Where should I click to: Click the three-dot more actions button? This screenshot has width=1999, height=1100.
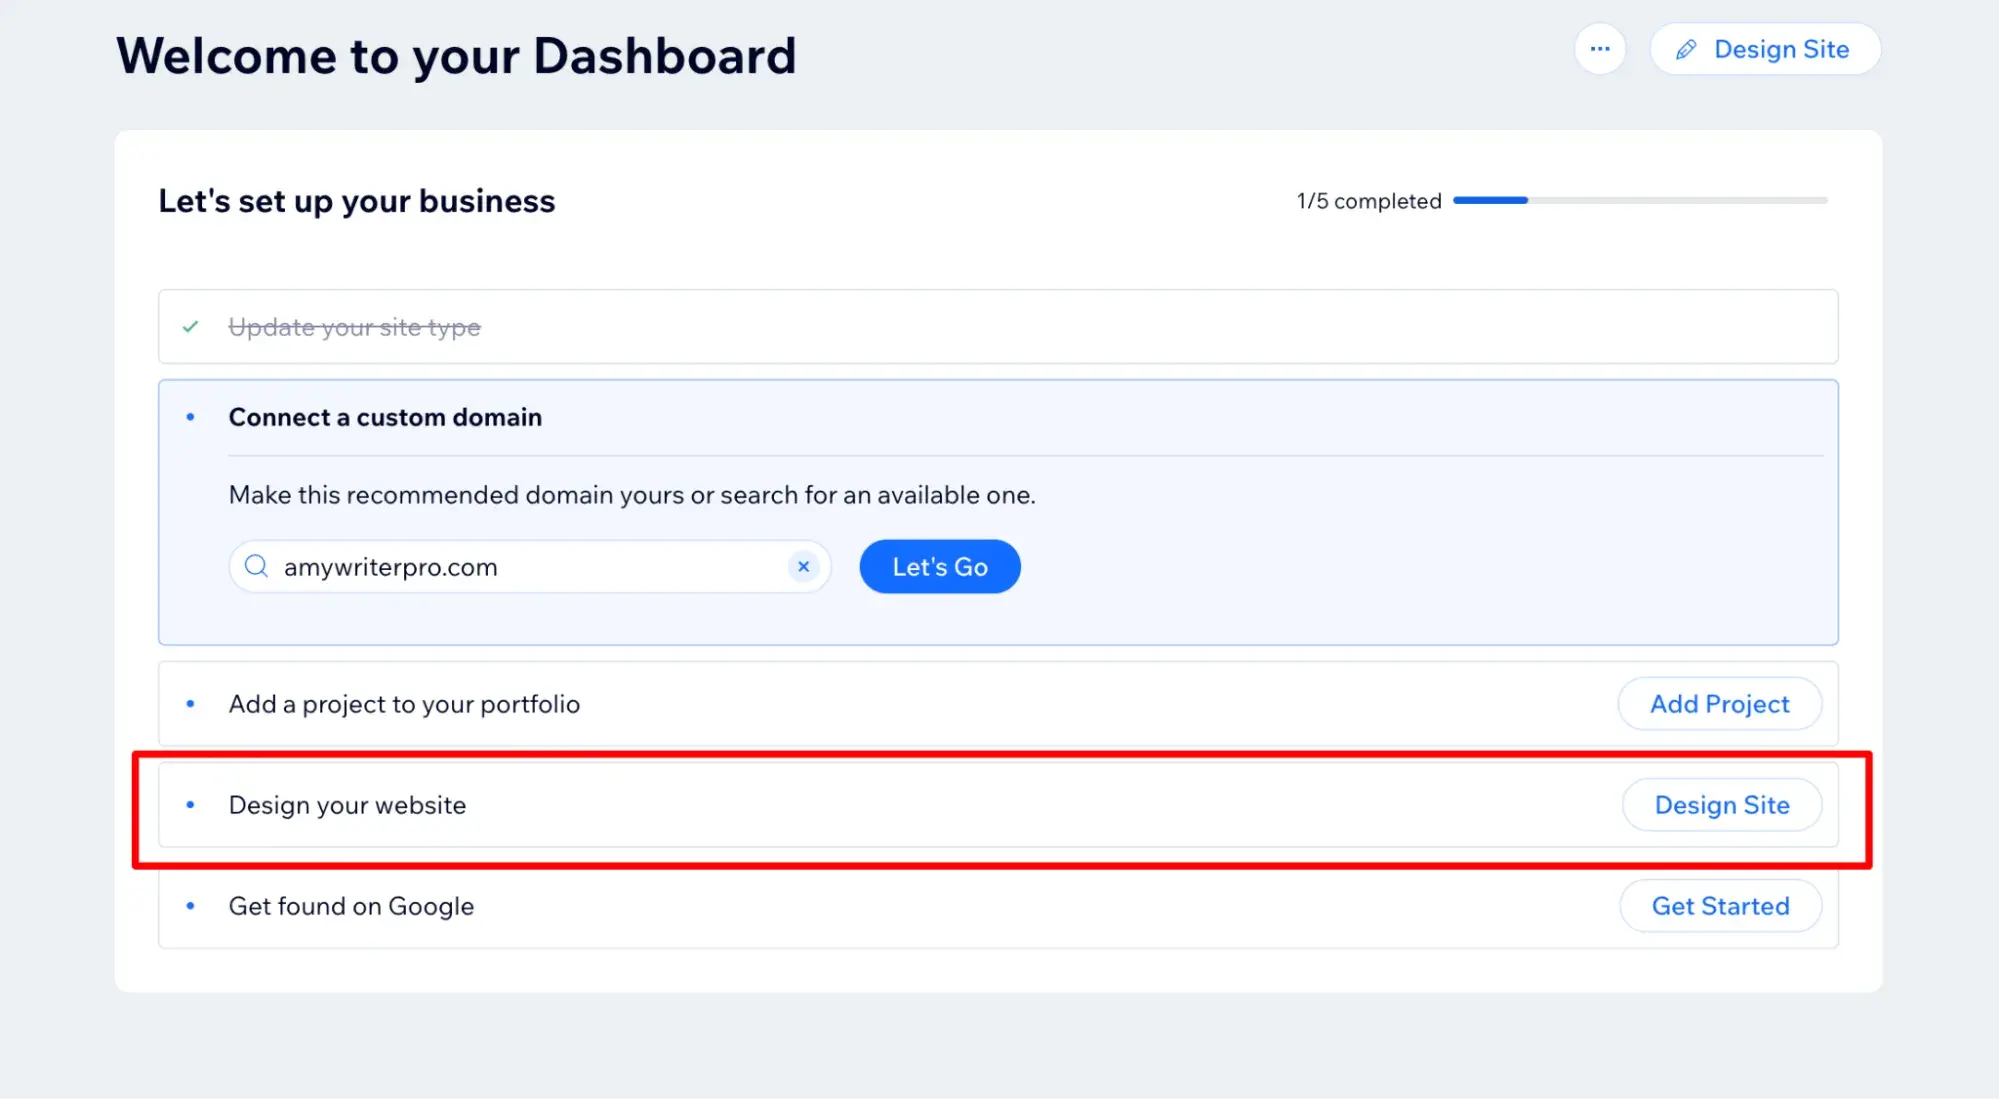pyautogui.click(x=1600, y=49)
